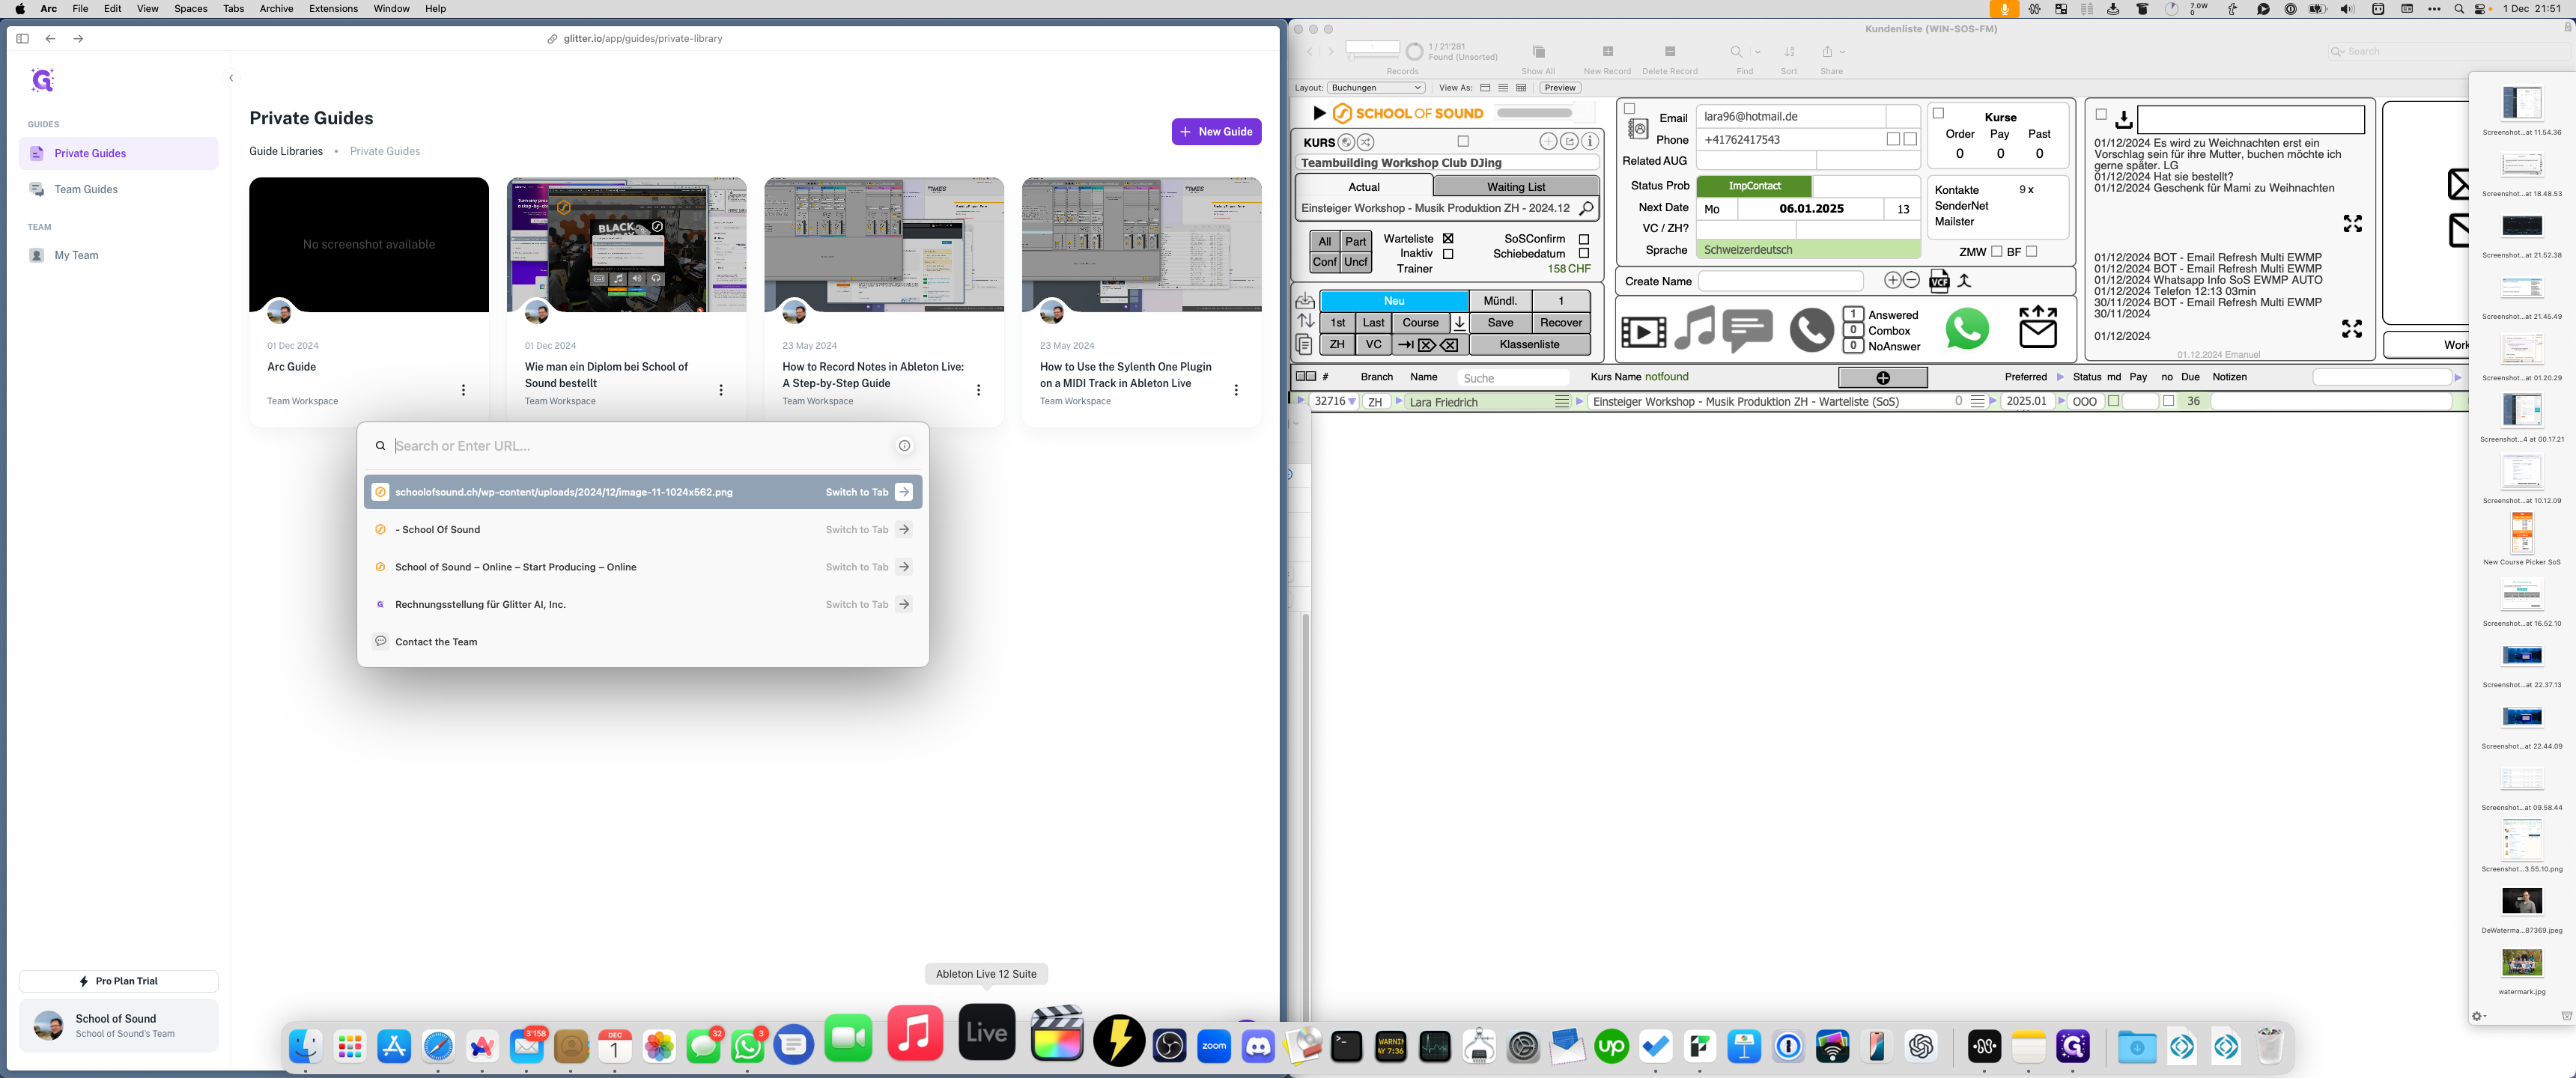2576x1078 pixels.
Task: Collapse the Glitter sidebar with chevron
Action: pos(231,78)
